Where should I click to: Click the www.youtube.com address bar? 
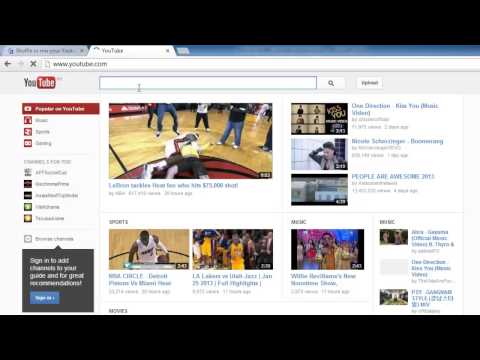[x=80, y=64]
